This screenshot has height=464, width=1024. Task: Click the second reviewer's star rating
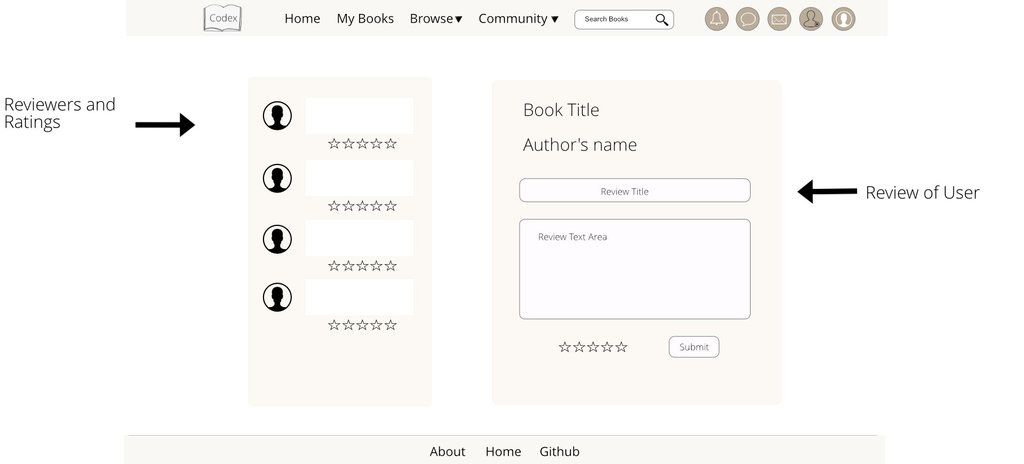click(362, 206)
